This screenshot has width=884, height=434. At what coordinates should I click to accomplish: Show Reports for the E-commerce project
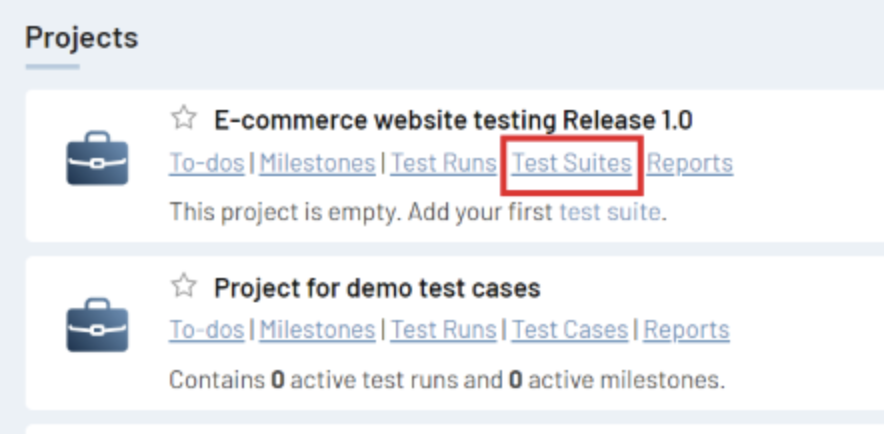(689, 163)
